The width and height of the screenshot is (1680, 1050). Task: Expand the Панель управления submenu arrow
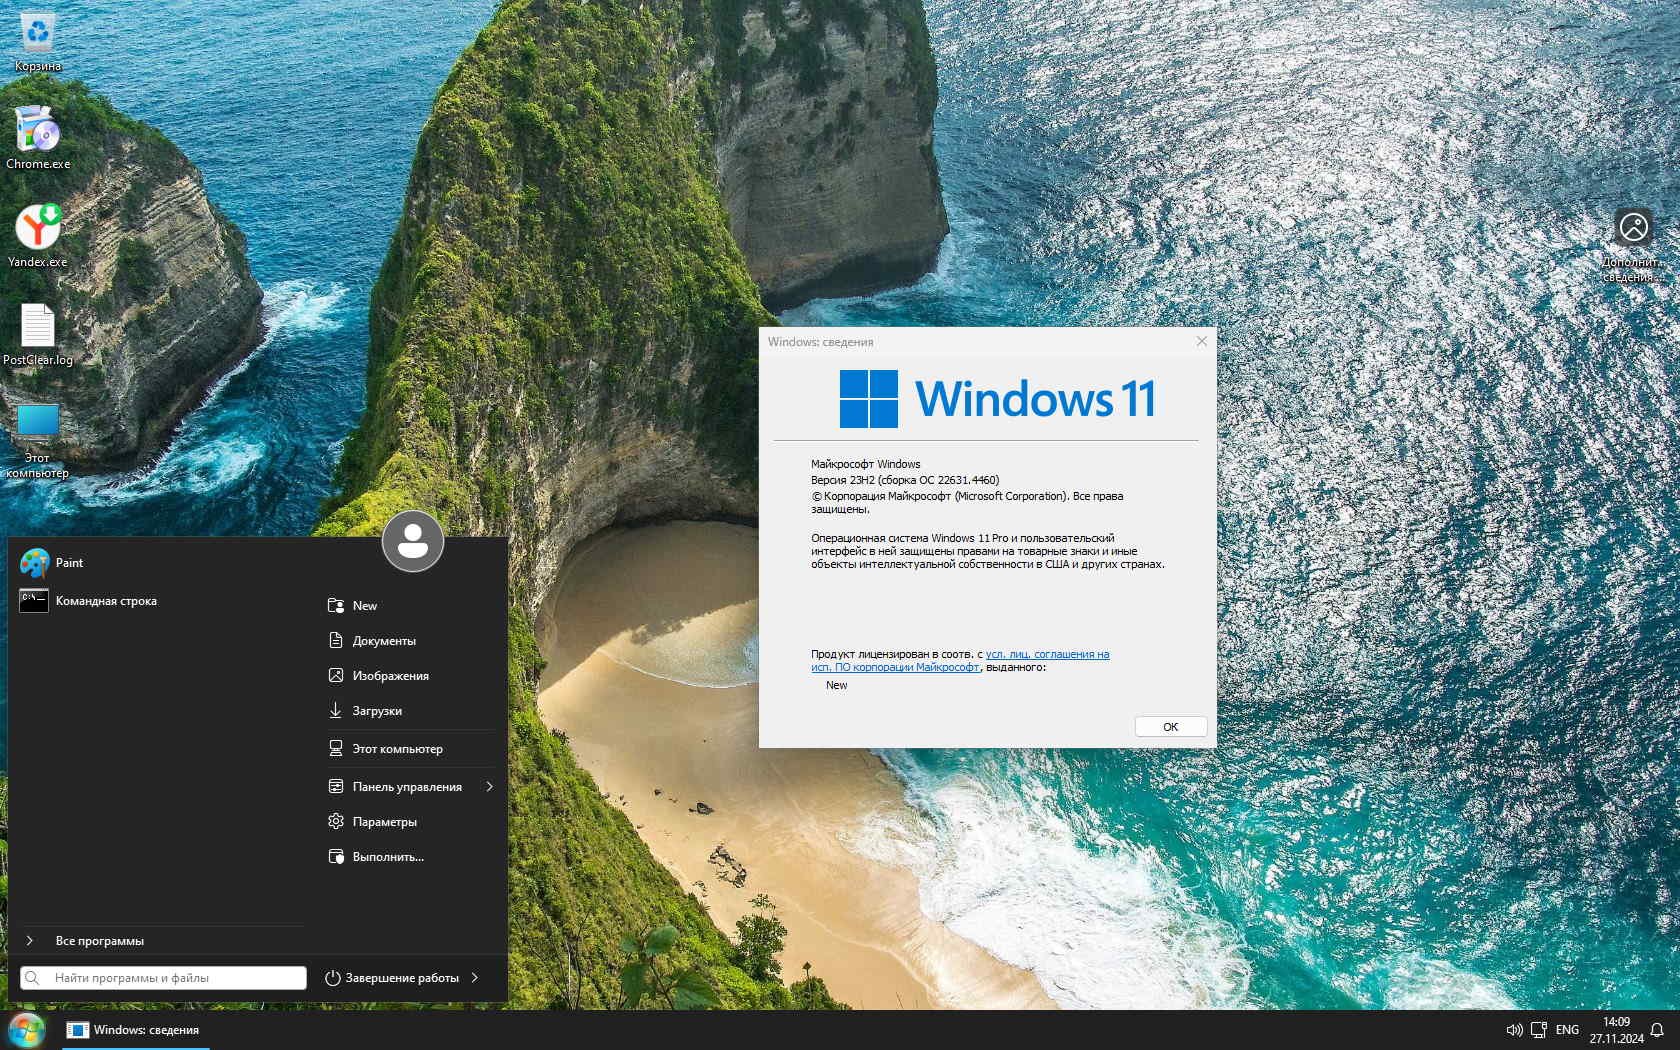pyautogui.click(x=490, y=786)
